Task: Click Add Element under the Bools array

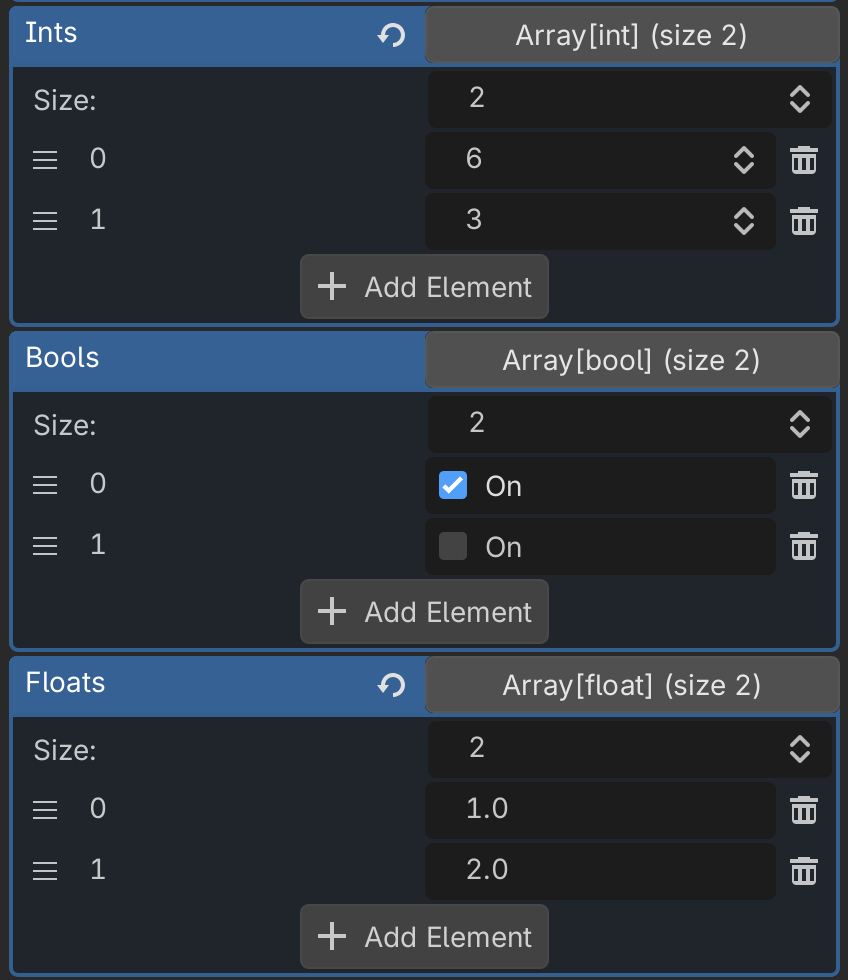Action: (x=424, y=612)
